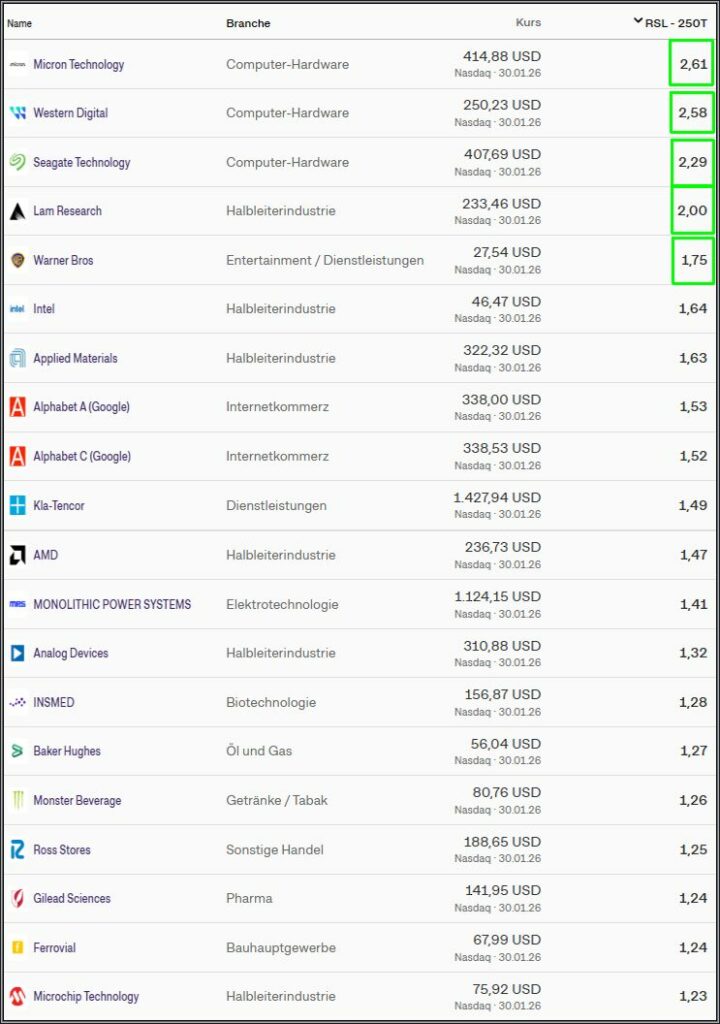Open the Gilead Sciences stock link
This screenshot has width=720, height=1024.
tap(72, 899)
